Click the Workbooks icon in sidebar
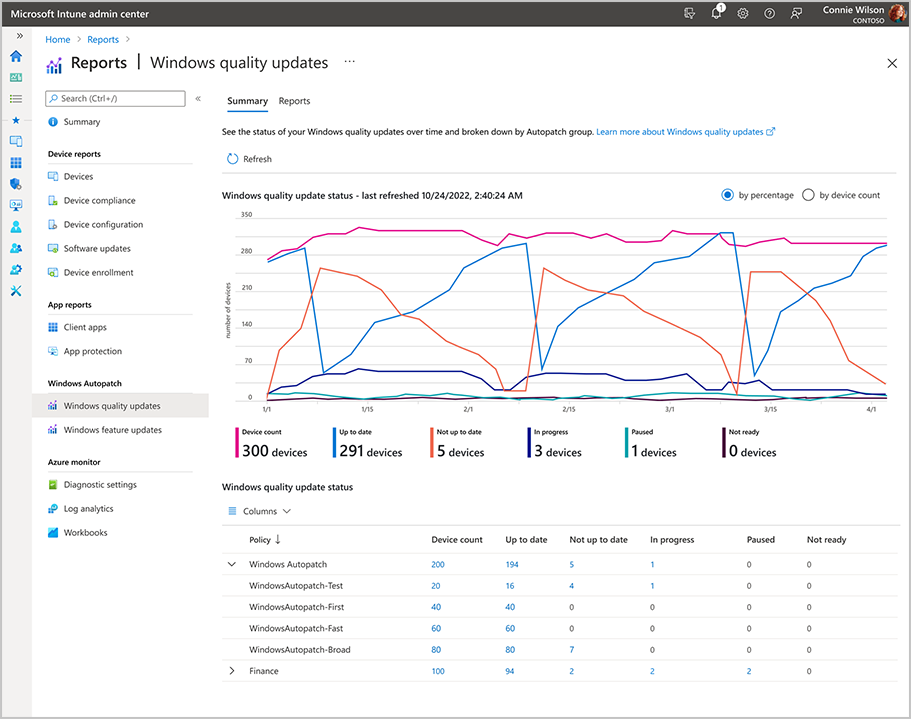 coord(53,533)
